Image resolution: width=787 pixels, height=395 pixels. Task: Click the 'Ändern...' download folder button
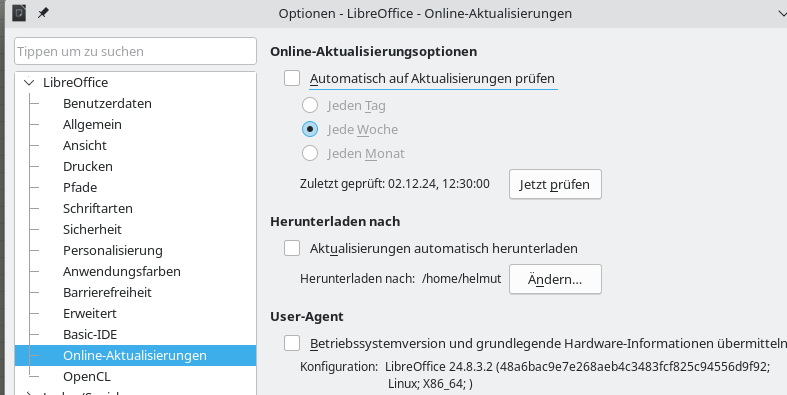[x=555, y=279]
